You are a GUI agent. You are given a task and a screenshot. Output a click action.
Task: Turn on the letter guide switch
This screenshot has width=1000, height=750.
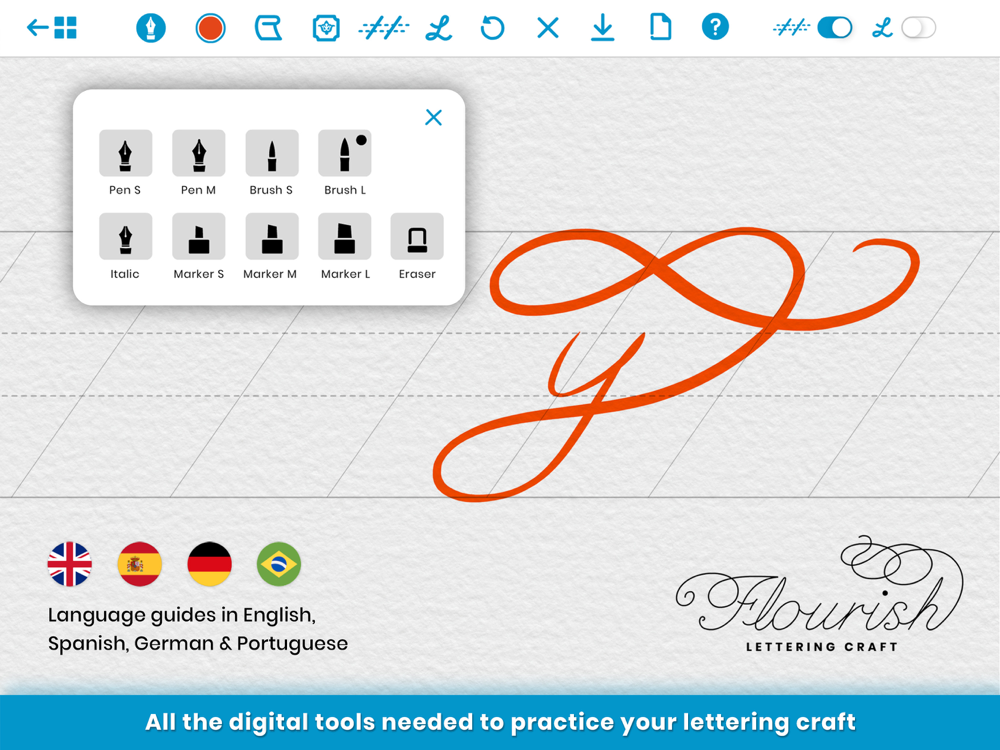click(x=919, y=27)
